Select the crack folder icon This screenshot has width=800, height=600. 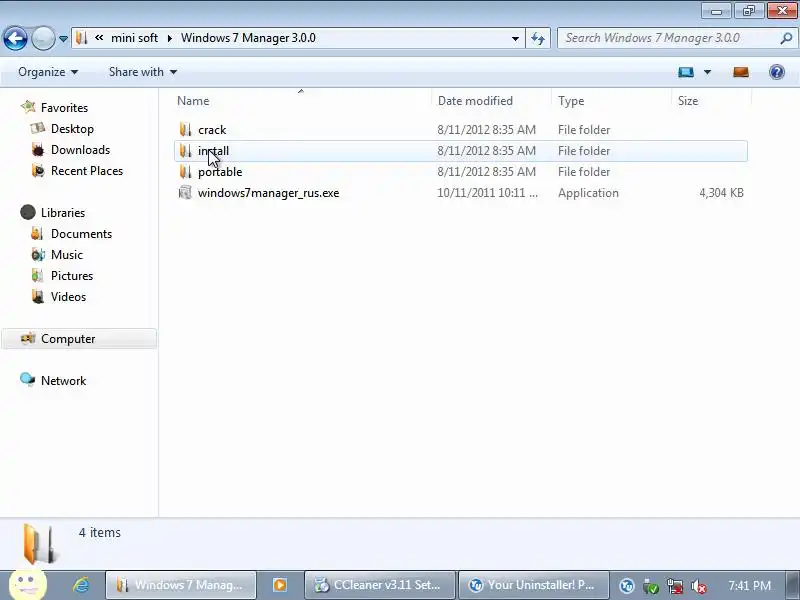[x=185, y=130]
